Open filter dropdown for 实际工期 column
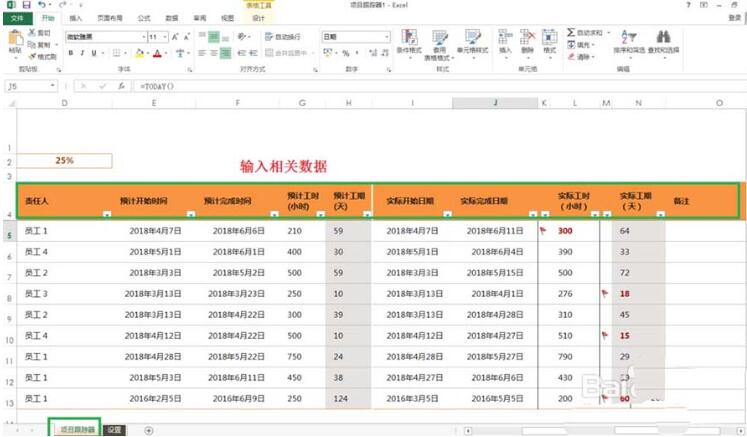 660,214
